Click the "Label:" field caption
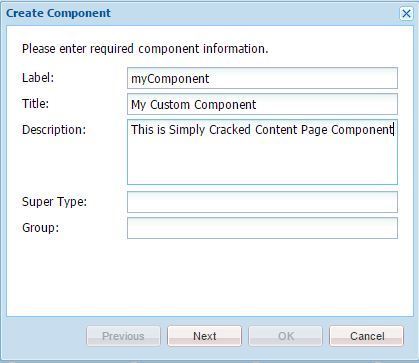 (38, 78)
